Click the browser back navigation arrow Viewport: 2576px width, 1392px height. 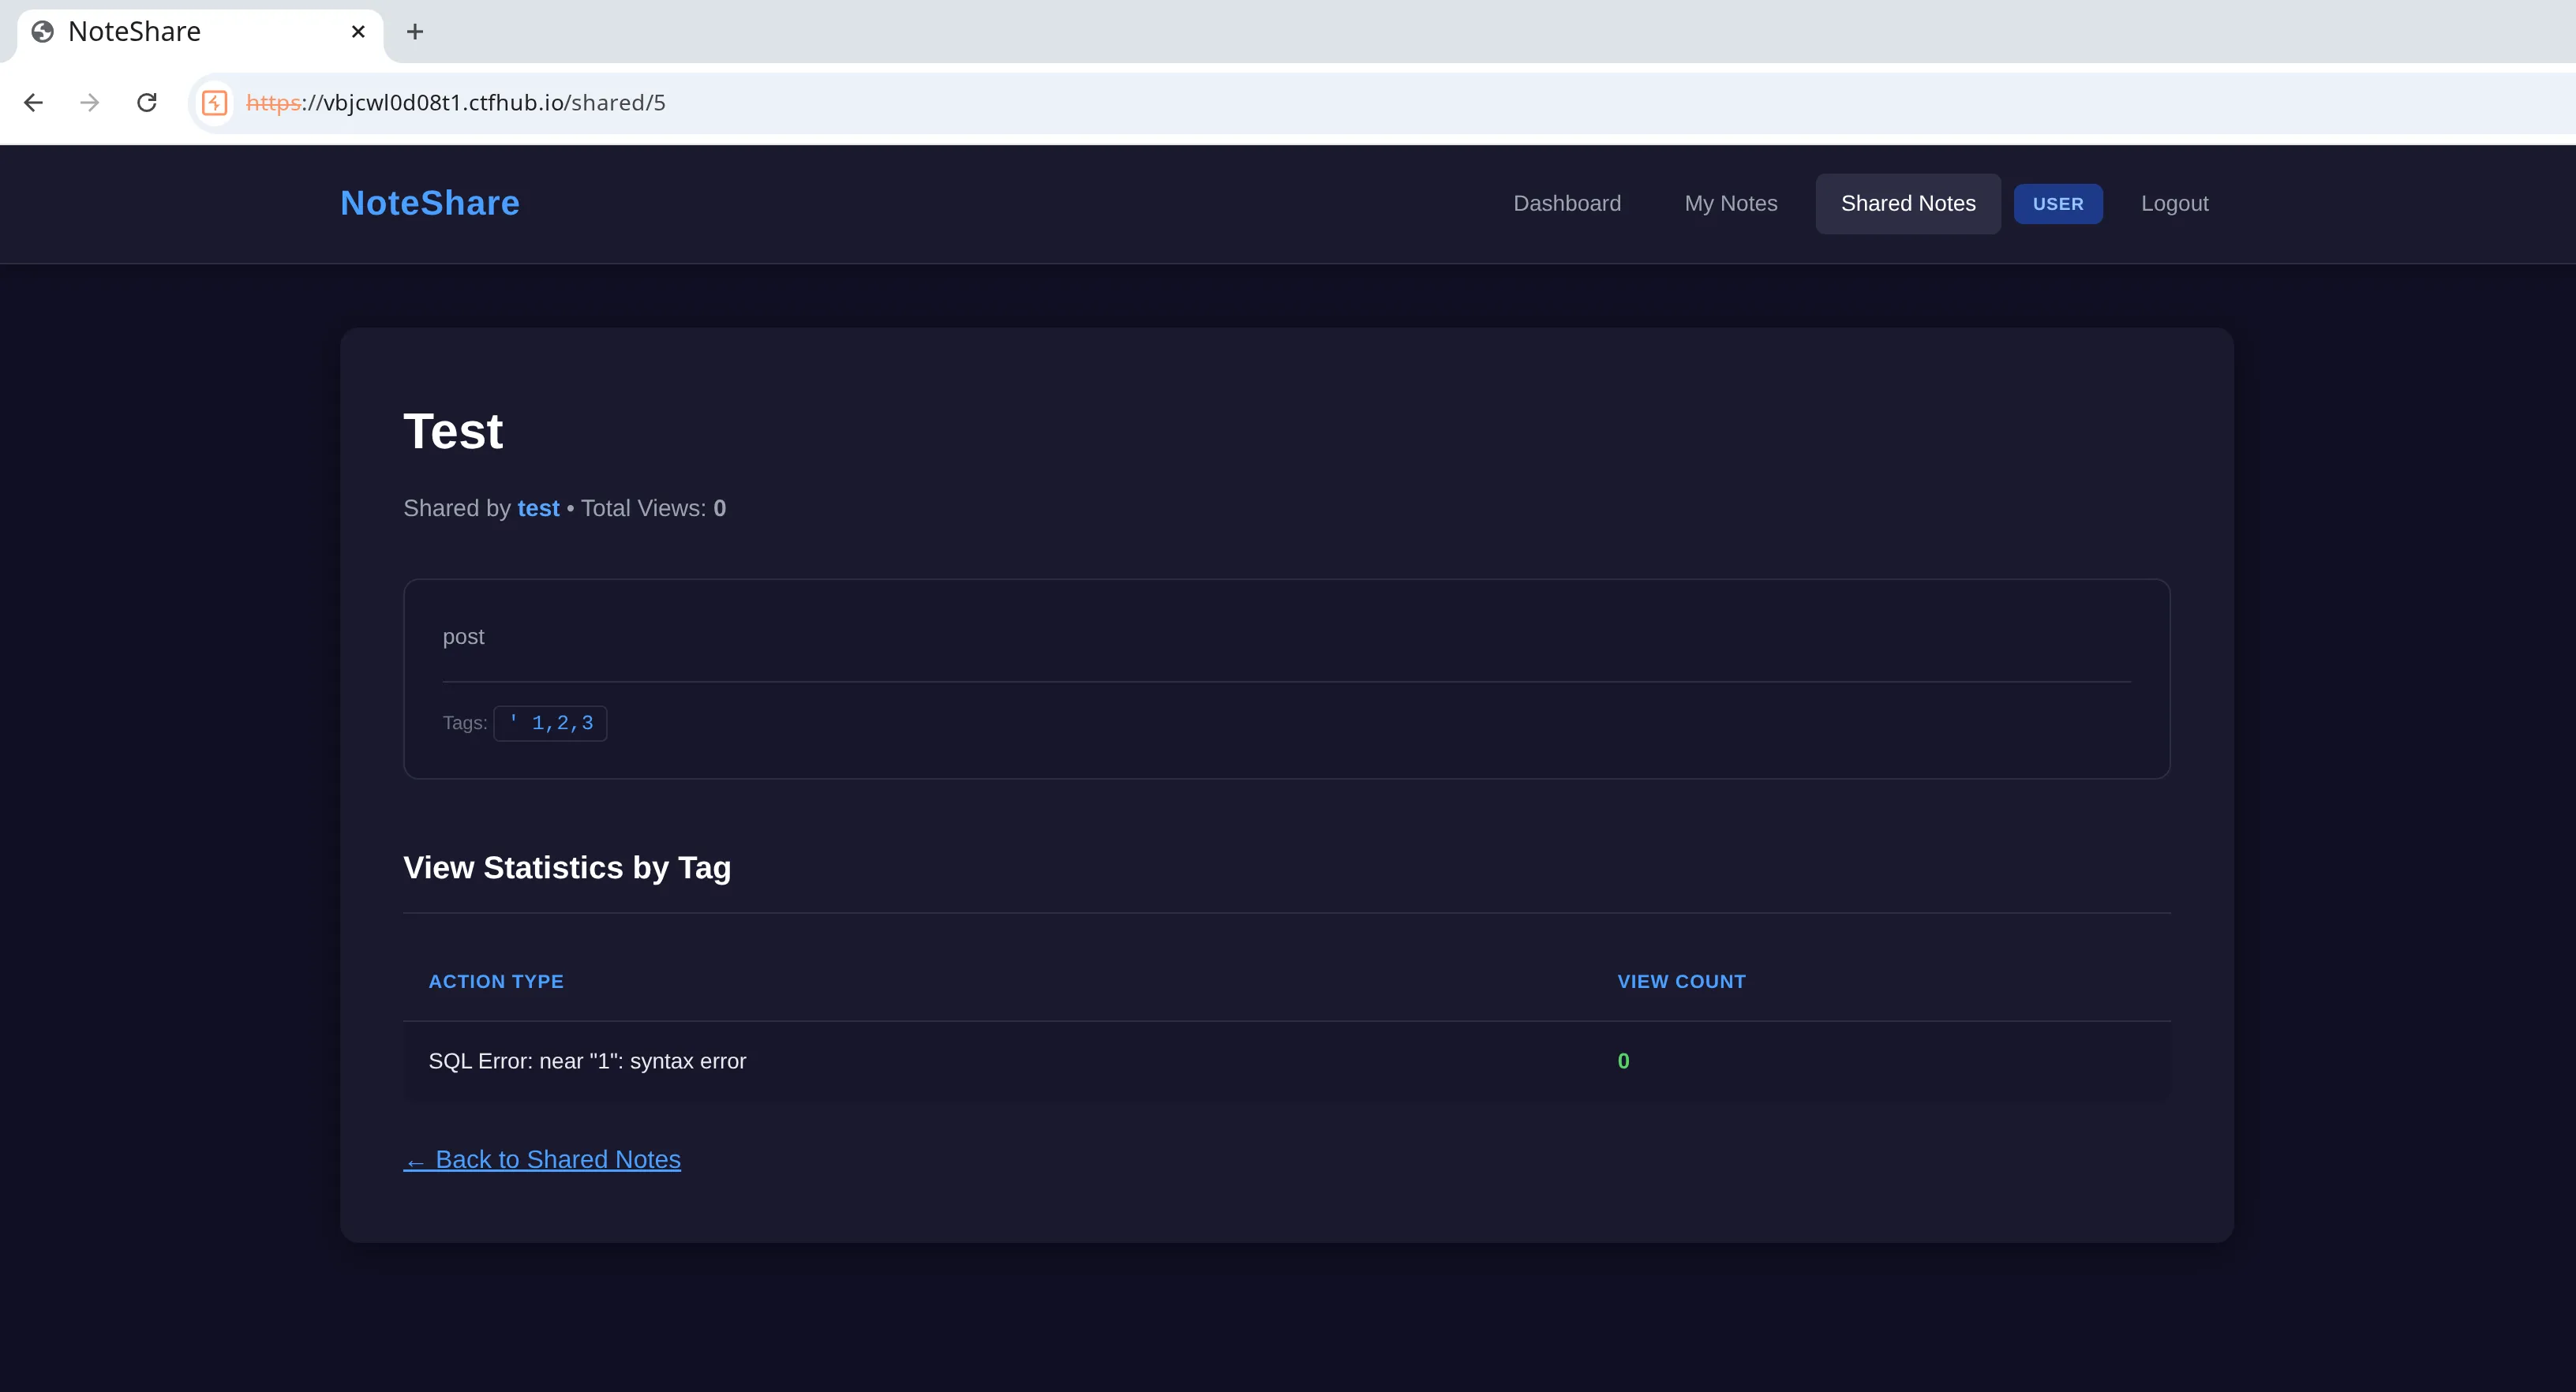tap(33, 102)
